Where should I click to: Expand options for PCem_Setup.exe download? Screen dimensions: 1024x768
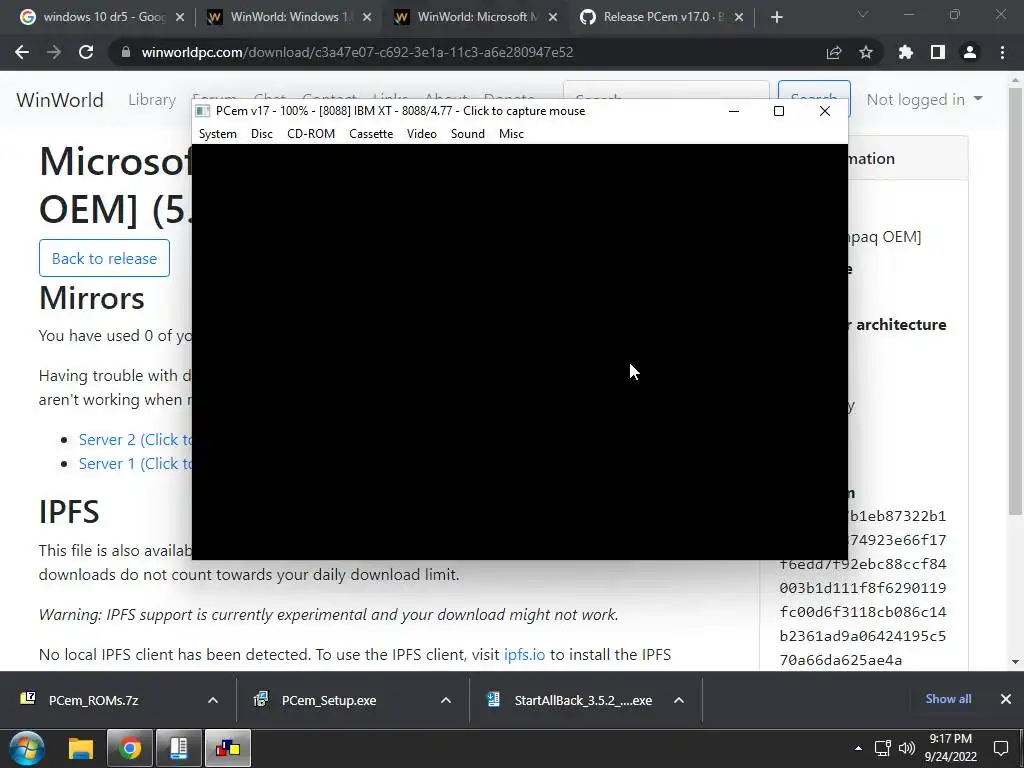pyautogui.click(x=446, y=700)
